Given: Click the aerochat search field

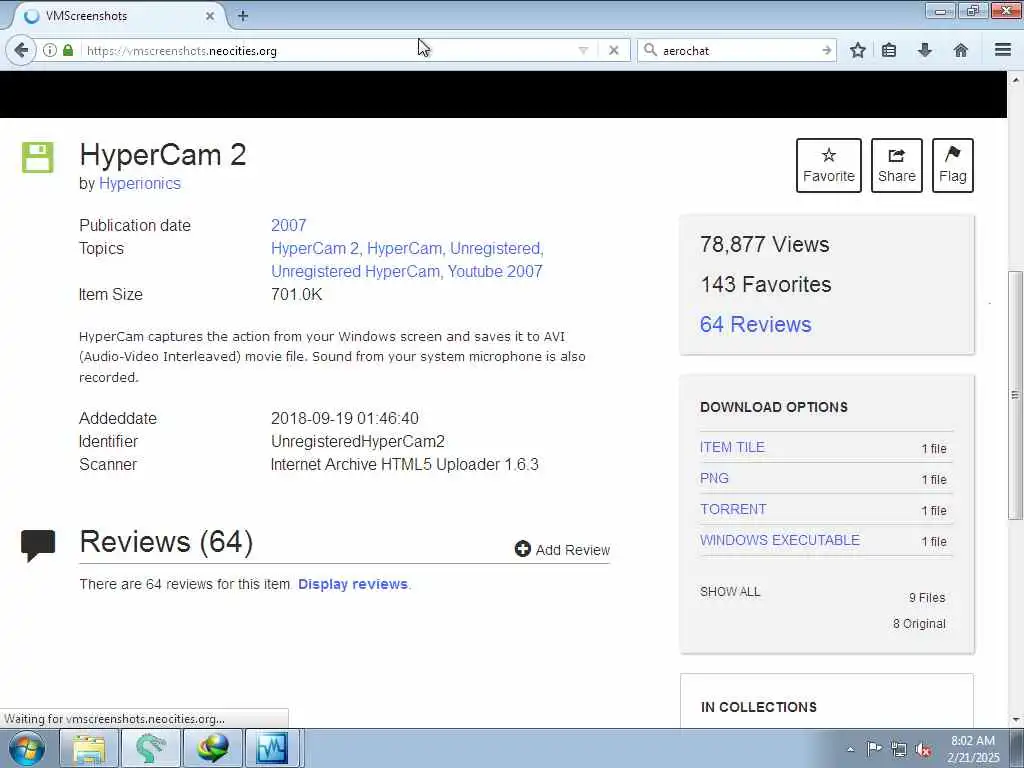Looking at the screenshot, I should pos(738,50).
